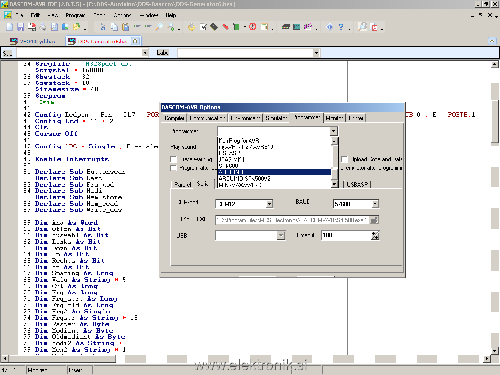
Task: Click the syntax check checkmark toolbar icon
Action: (203, 27)
